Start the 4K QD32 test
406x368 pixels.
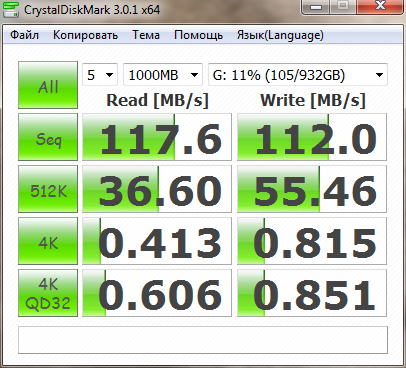click(x=48, y=293)
